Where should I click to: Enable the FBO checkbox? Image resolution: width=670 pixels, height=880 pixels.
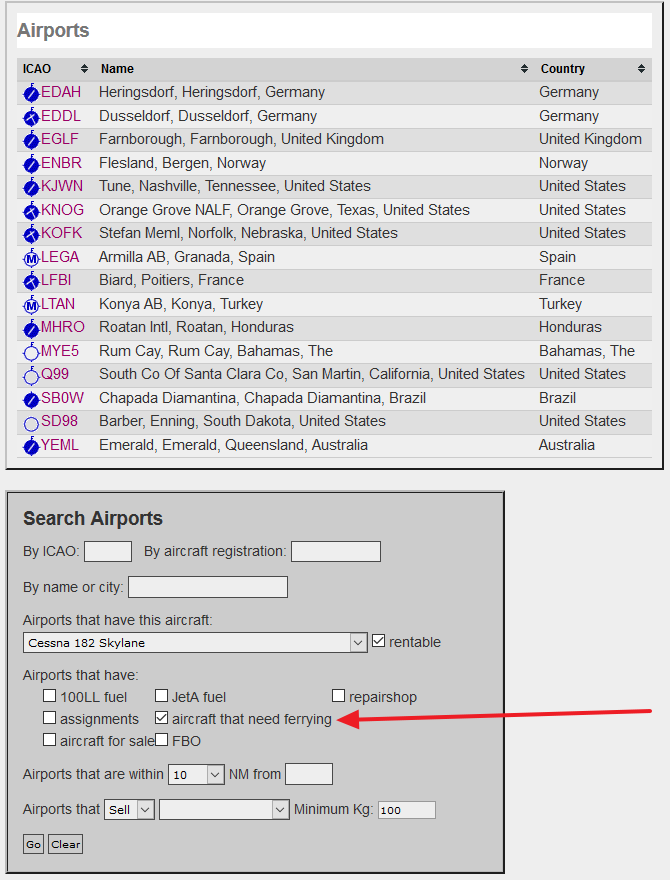[162, 740]
